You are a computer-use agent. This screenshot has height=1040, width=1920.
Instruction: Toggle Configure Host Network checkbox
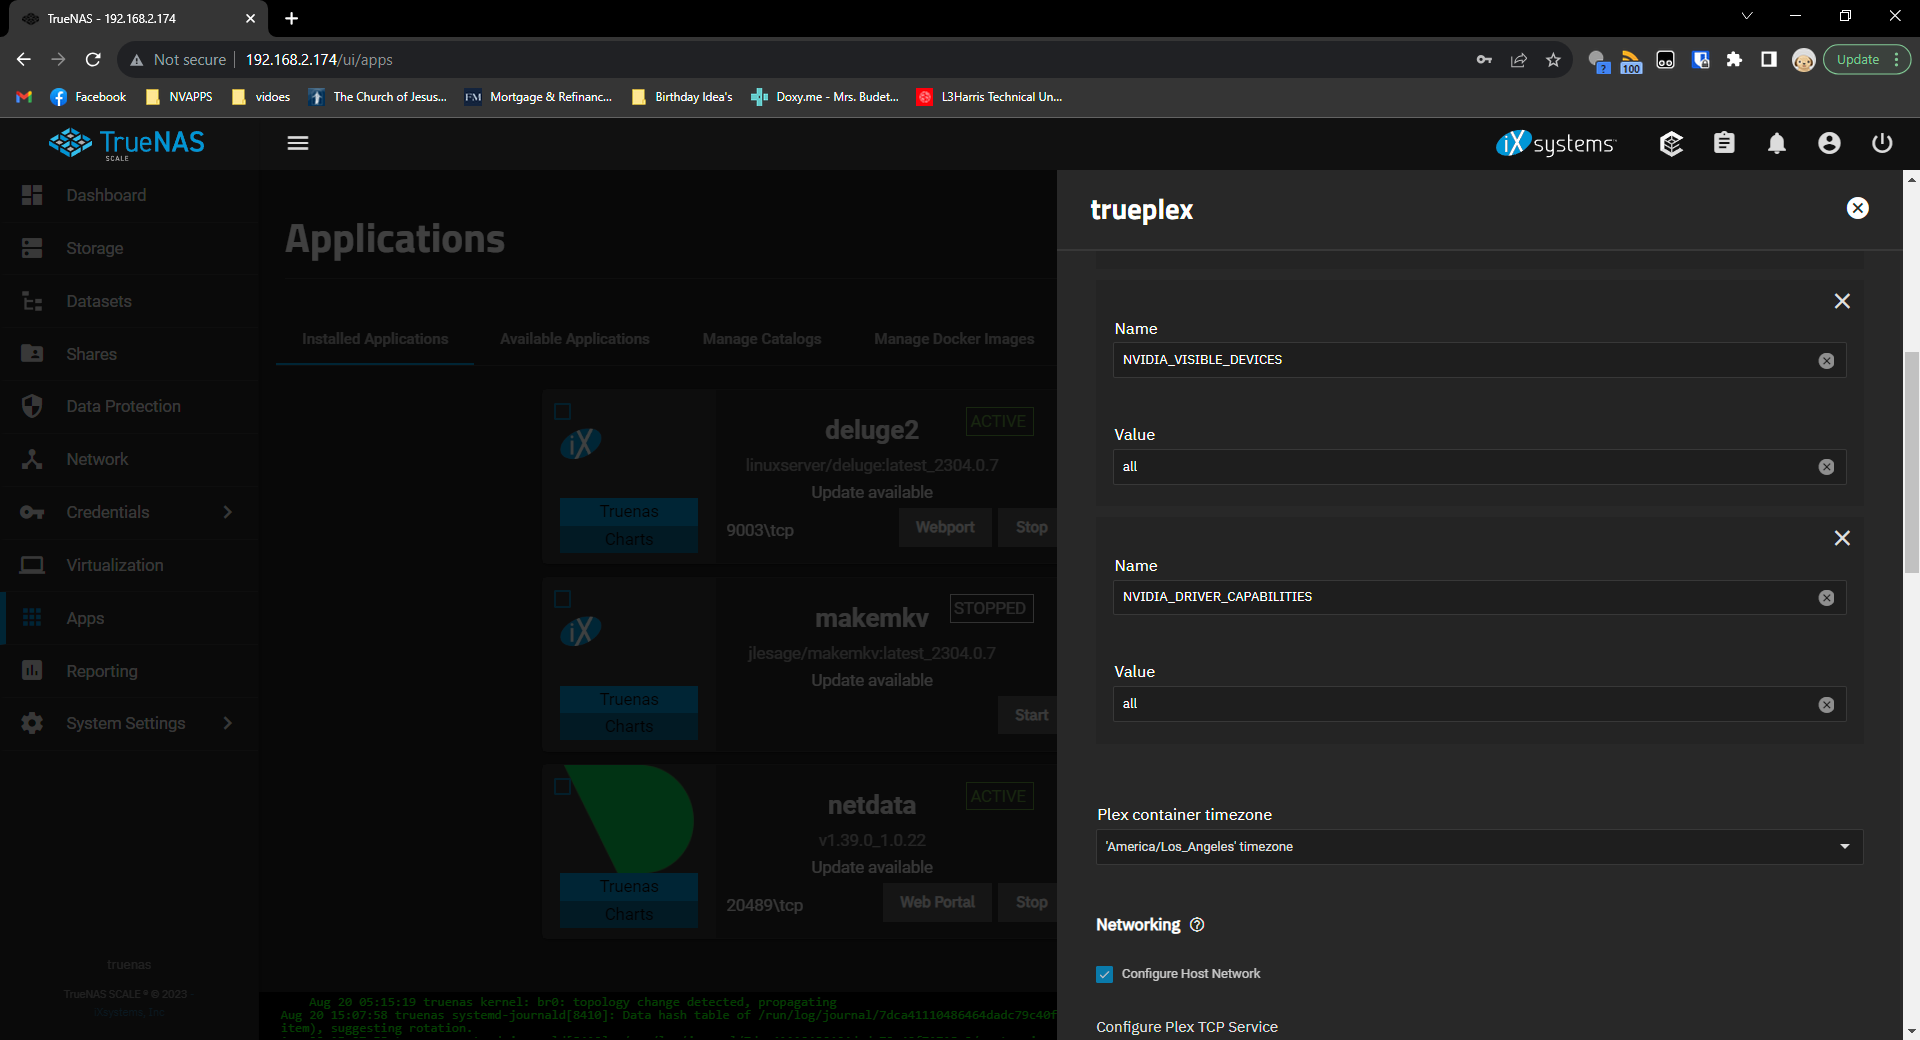click(x=1104, y=974)
